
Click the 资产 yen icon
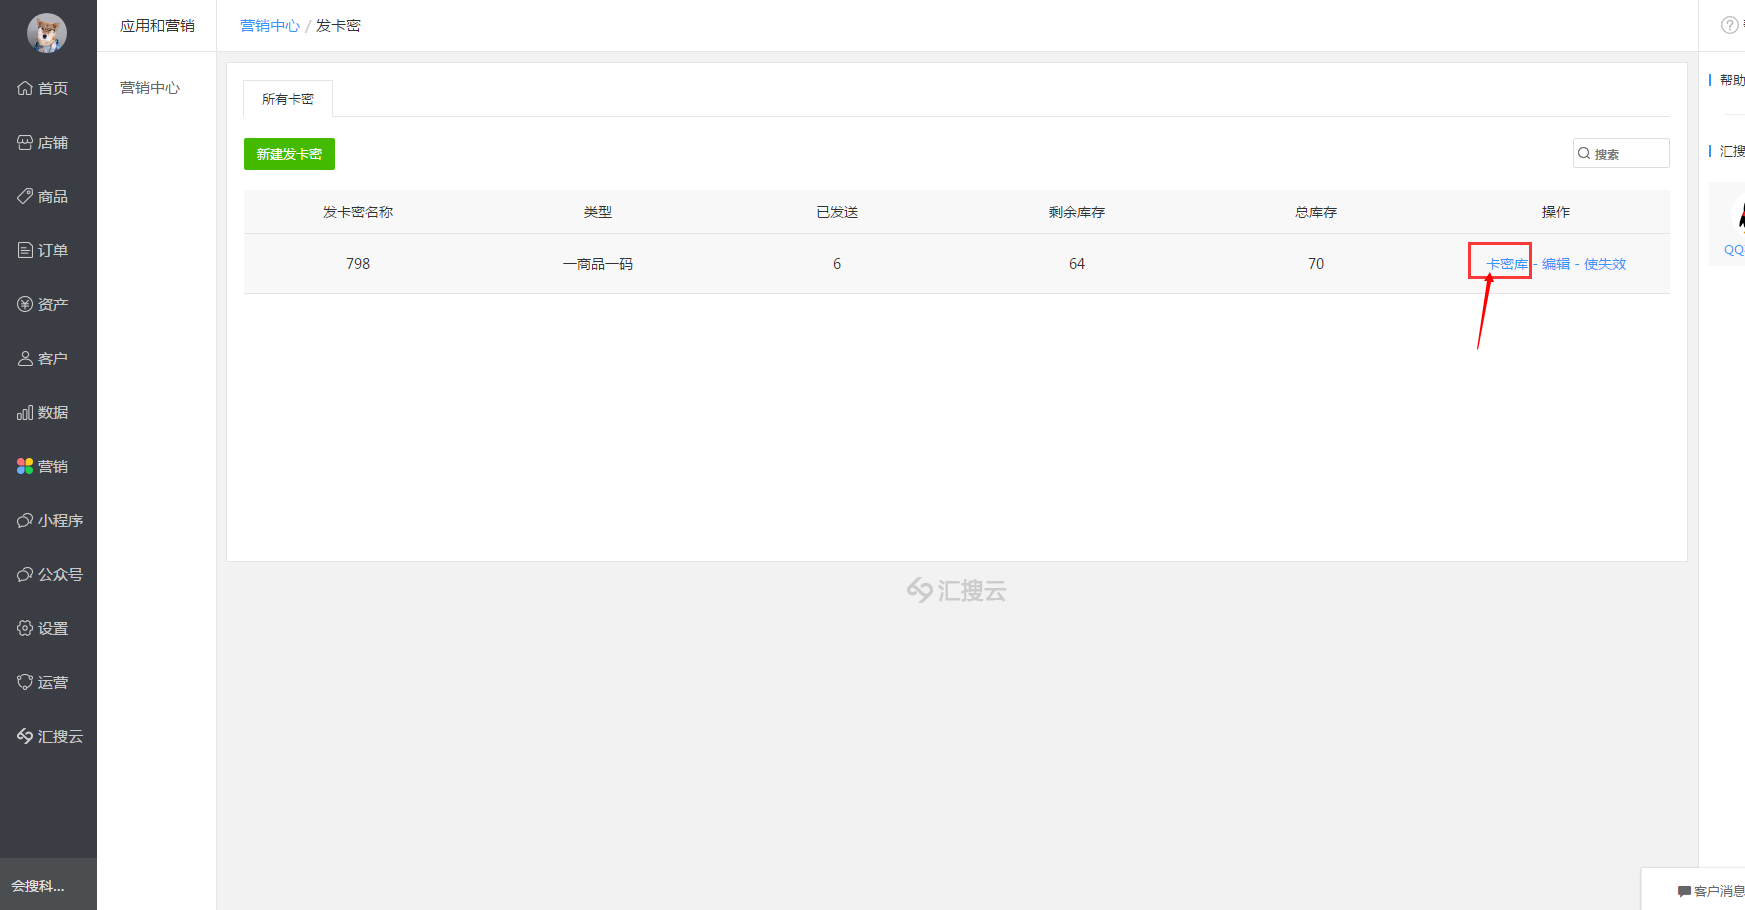(x=25, y=305)
